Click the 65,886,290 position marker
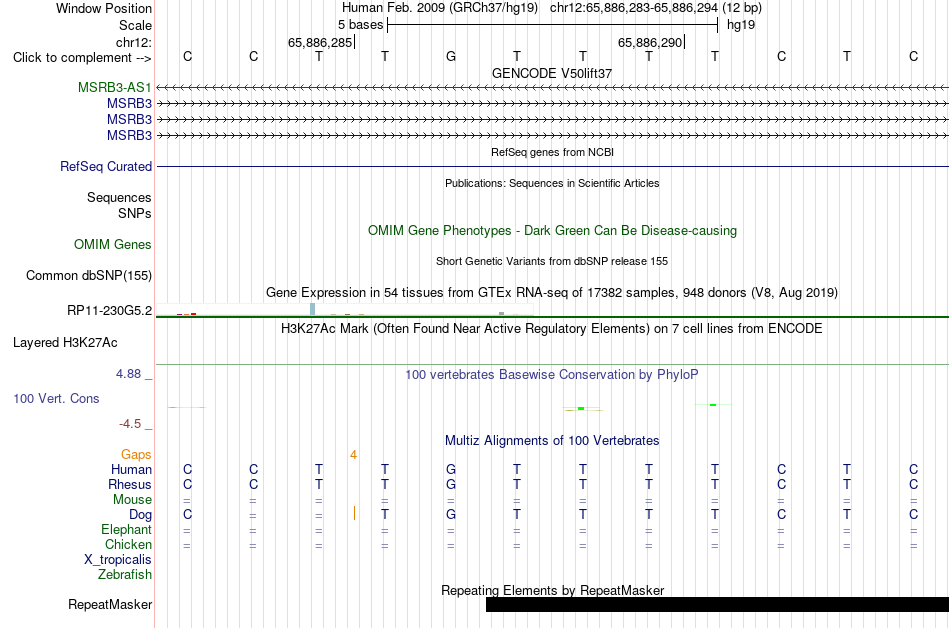Image resolution: width=950 pixels, height=628 pixels. [x=651, y=42]
